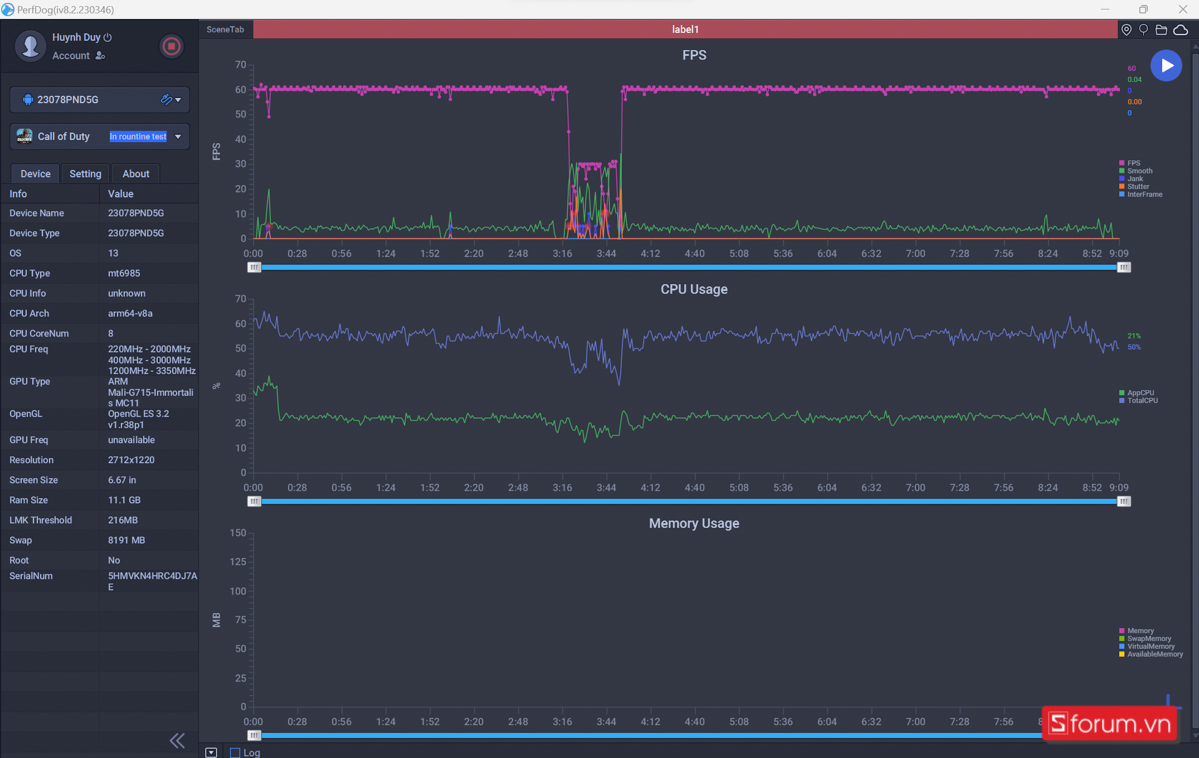Screen dimensions: 1199x758
Task: Click the label1 scene bar
Action: [685, 30]
